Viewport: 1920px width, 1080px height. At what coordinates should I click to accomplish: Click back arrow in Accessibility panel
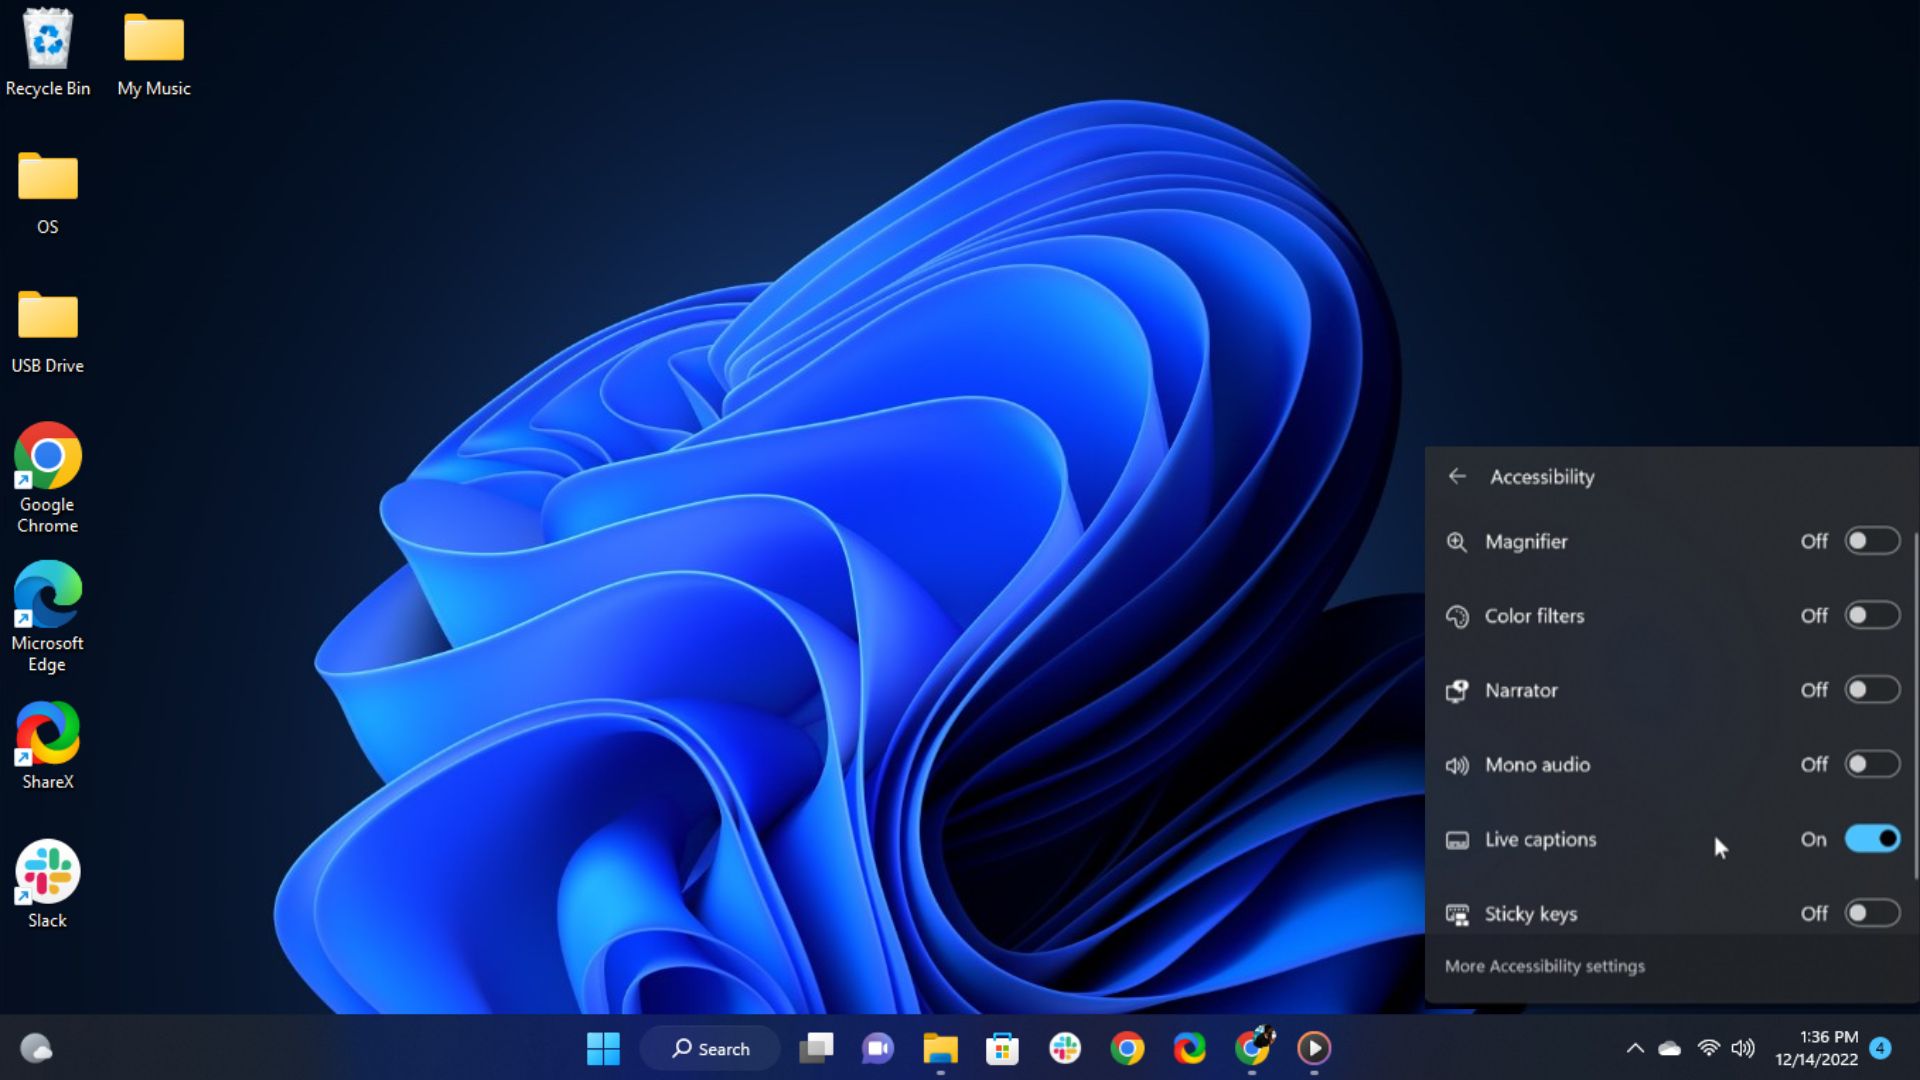coord(1458,476)
